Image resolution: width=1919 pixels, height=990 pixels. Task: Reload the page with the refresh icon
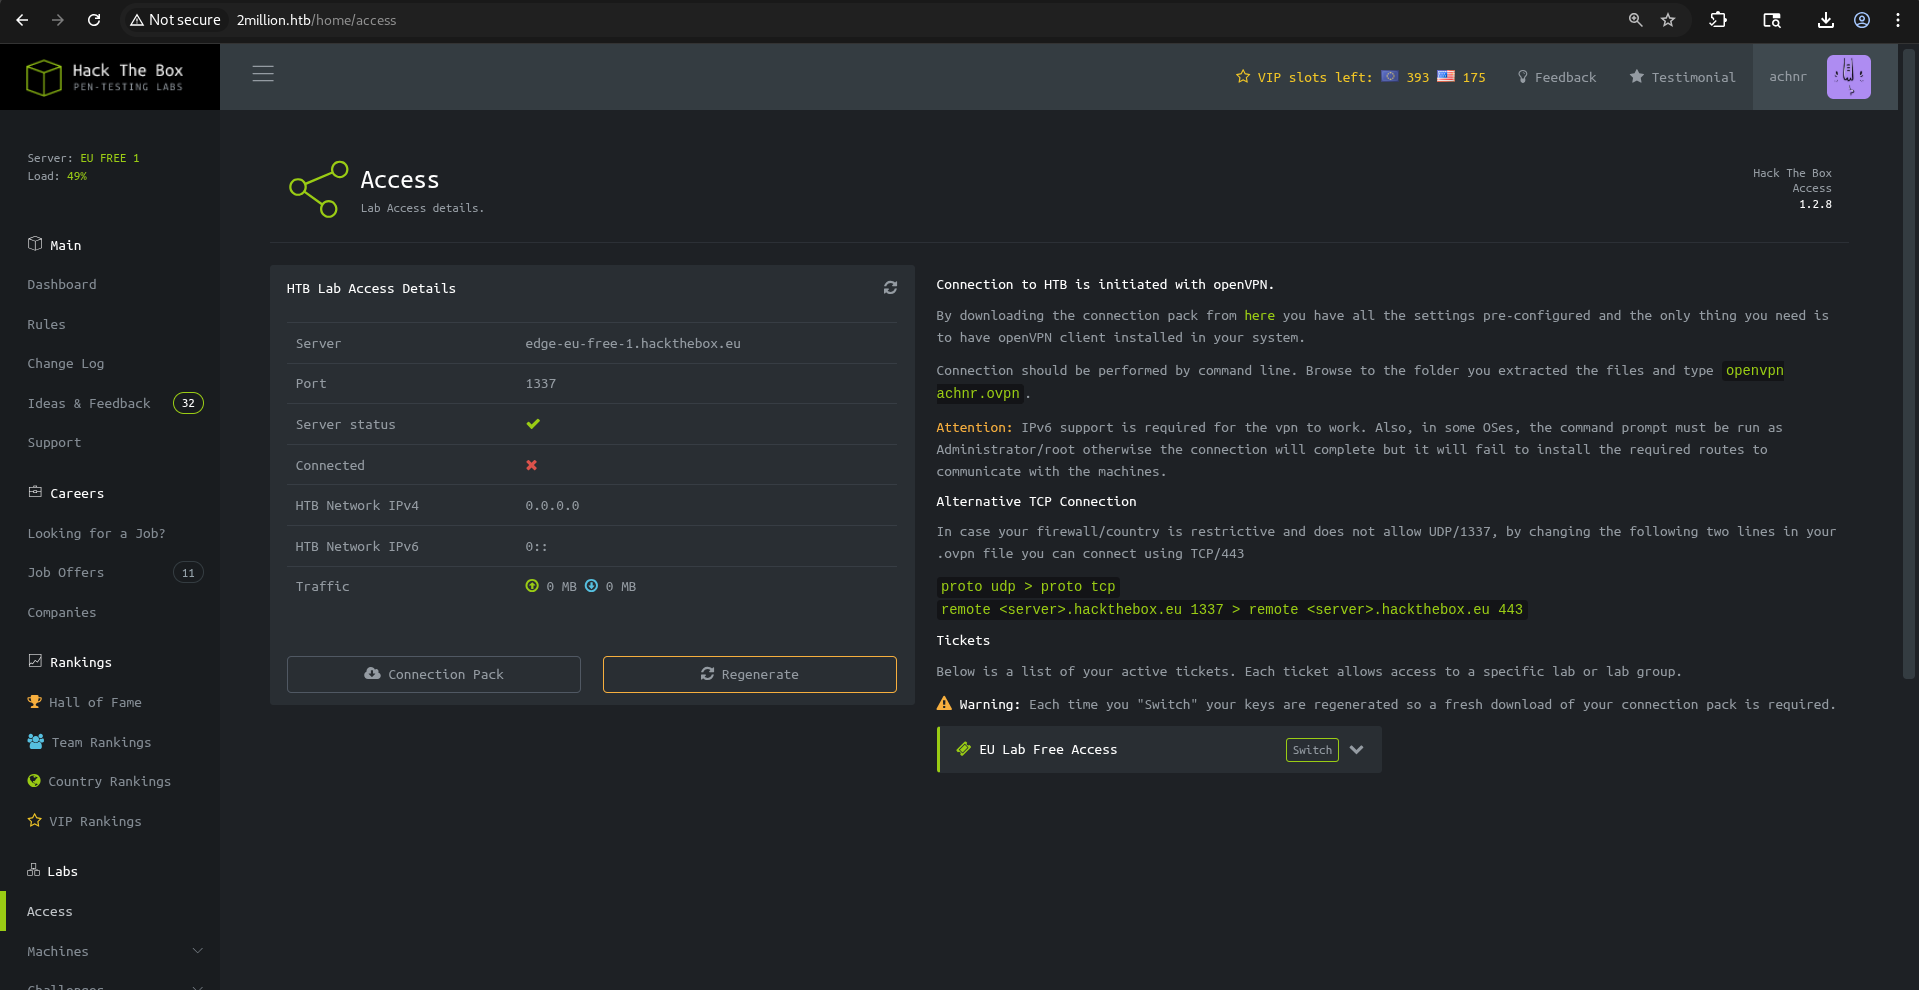coord(94,20)
